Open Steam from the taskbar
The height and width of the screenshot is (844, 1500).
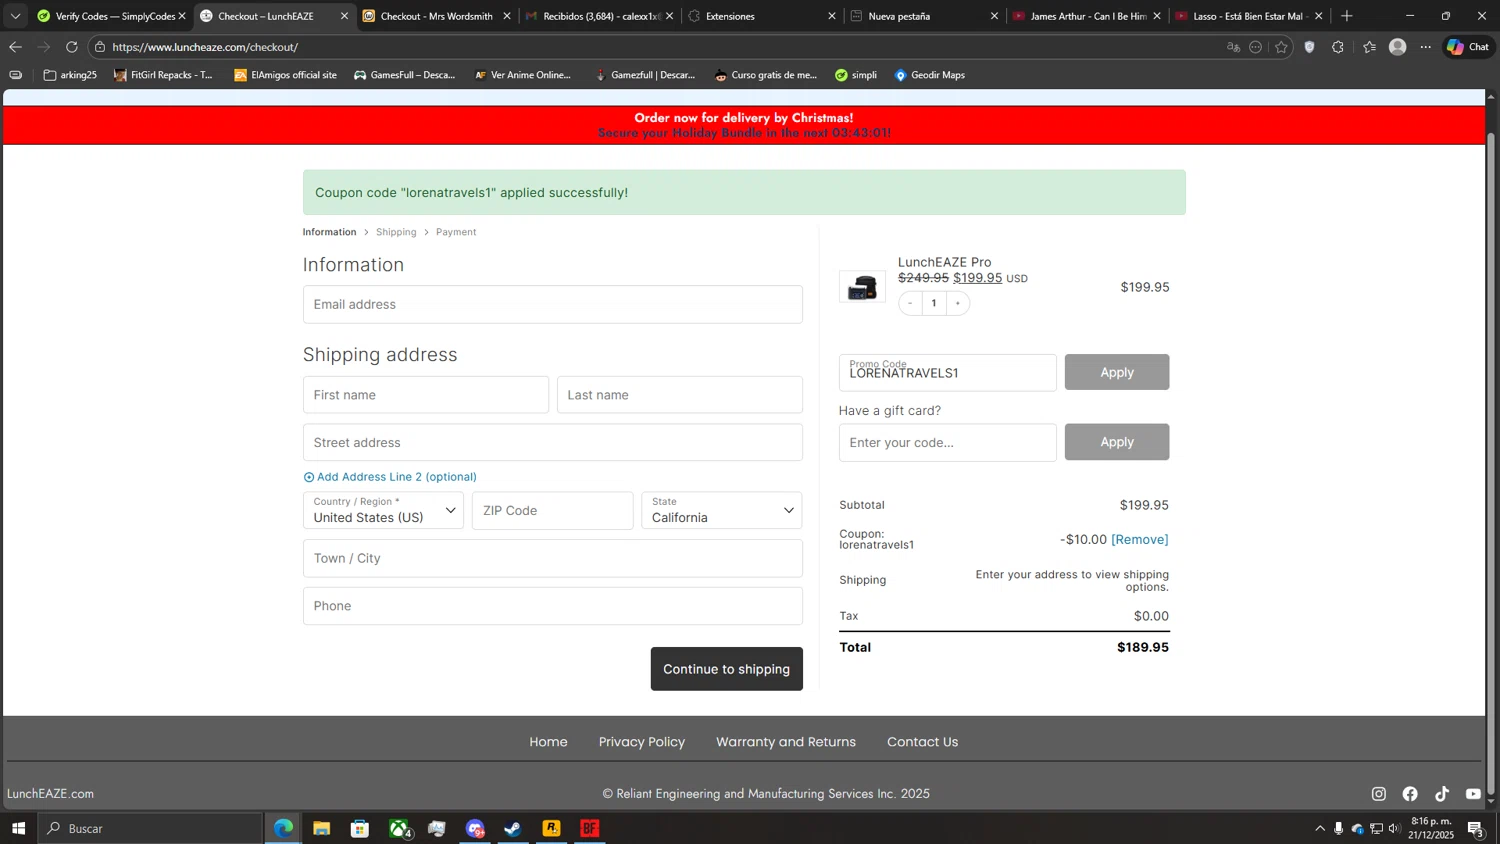[x=513, y=828]
